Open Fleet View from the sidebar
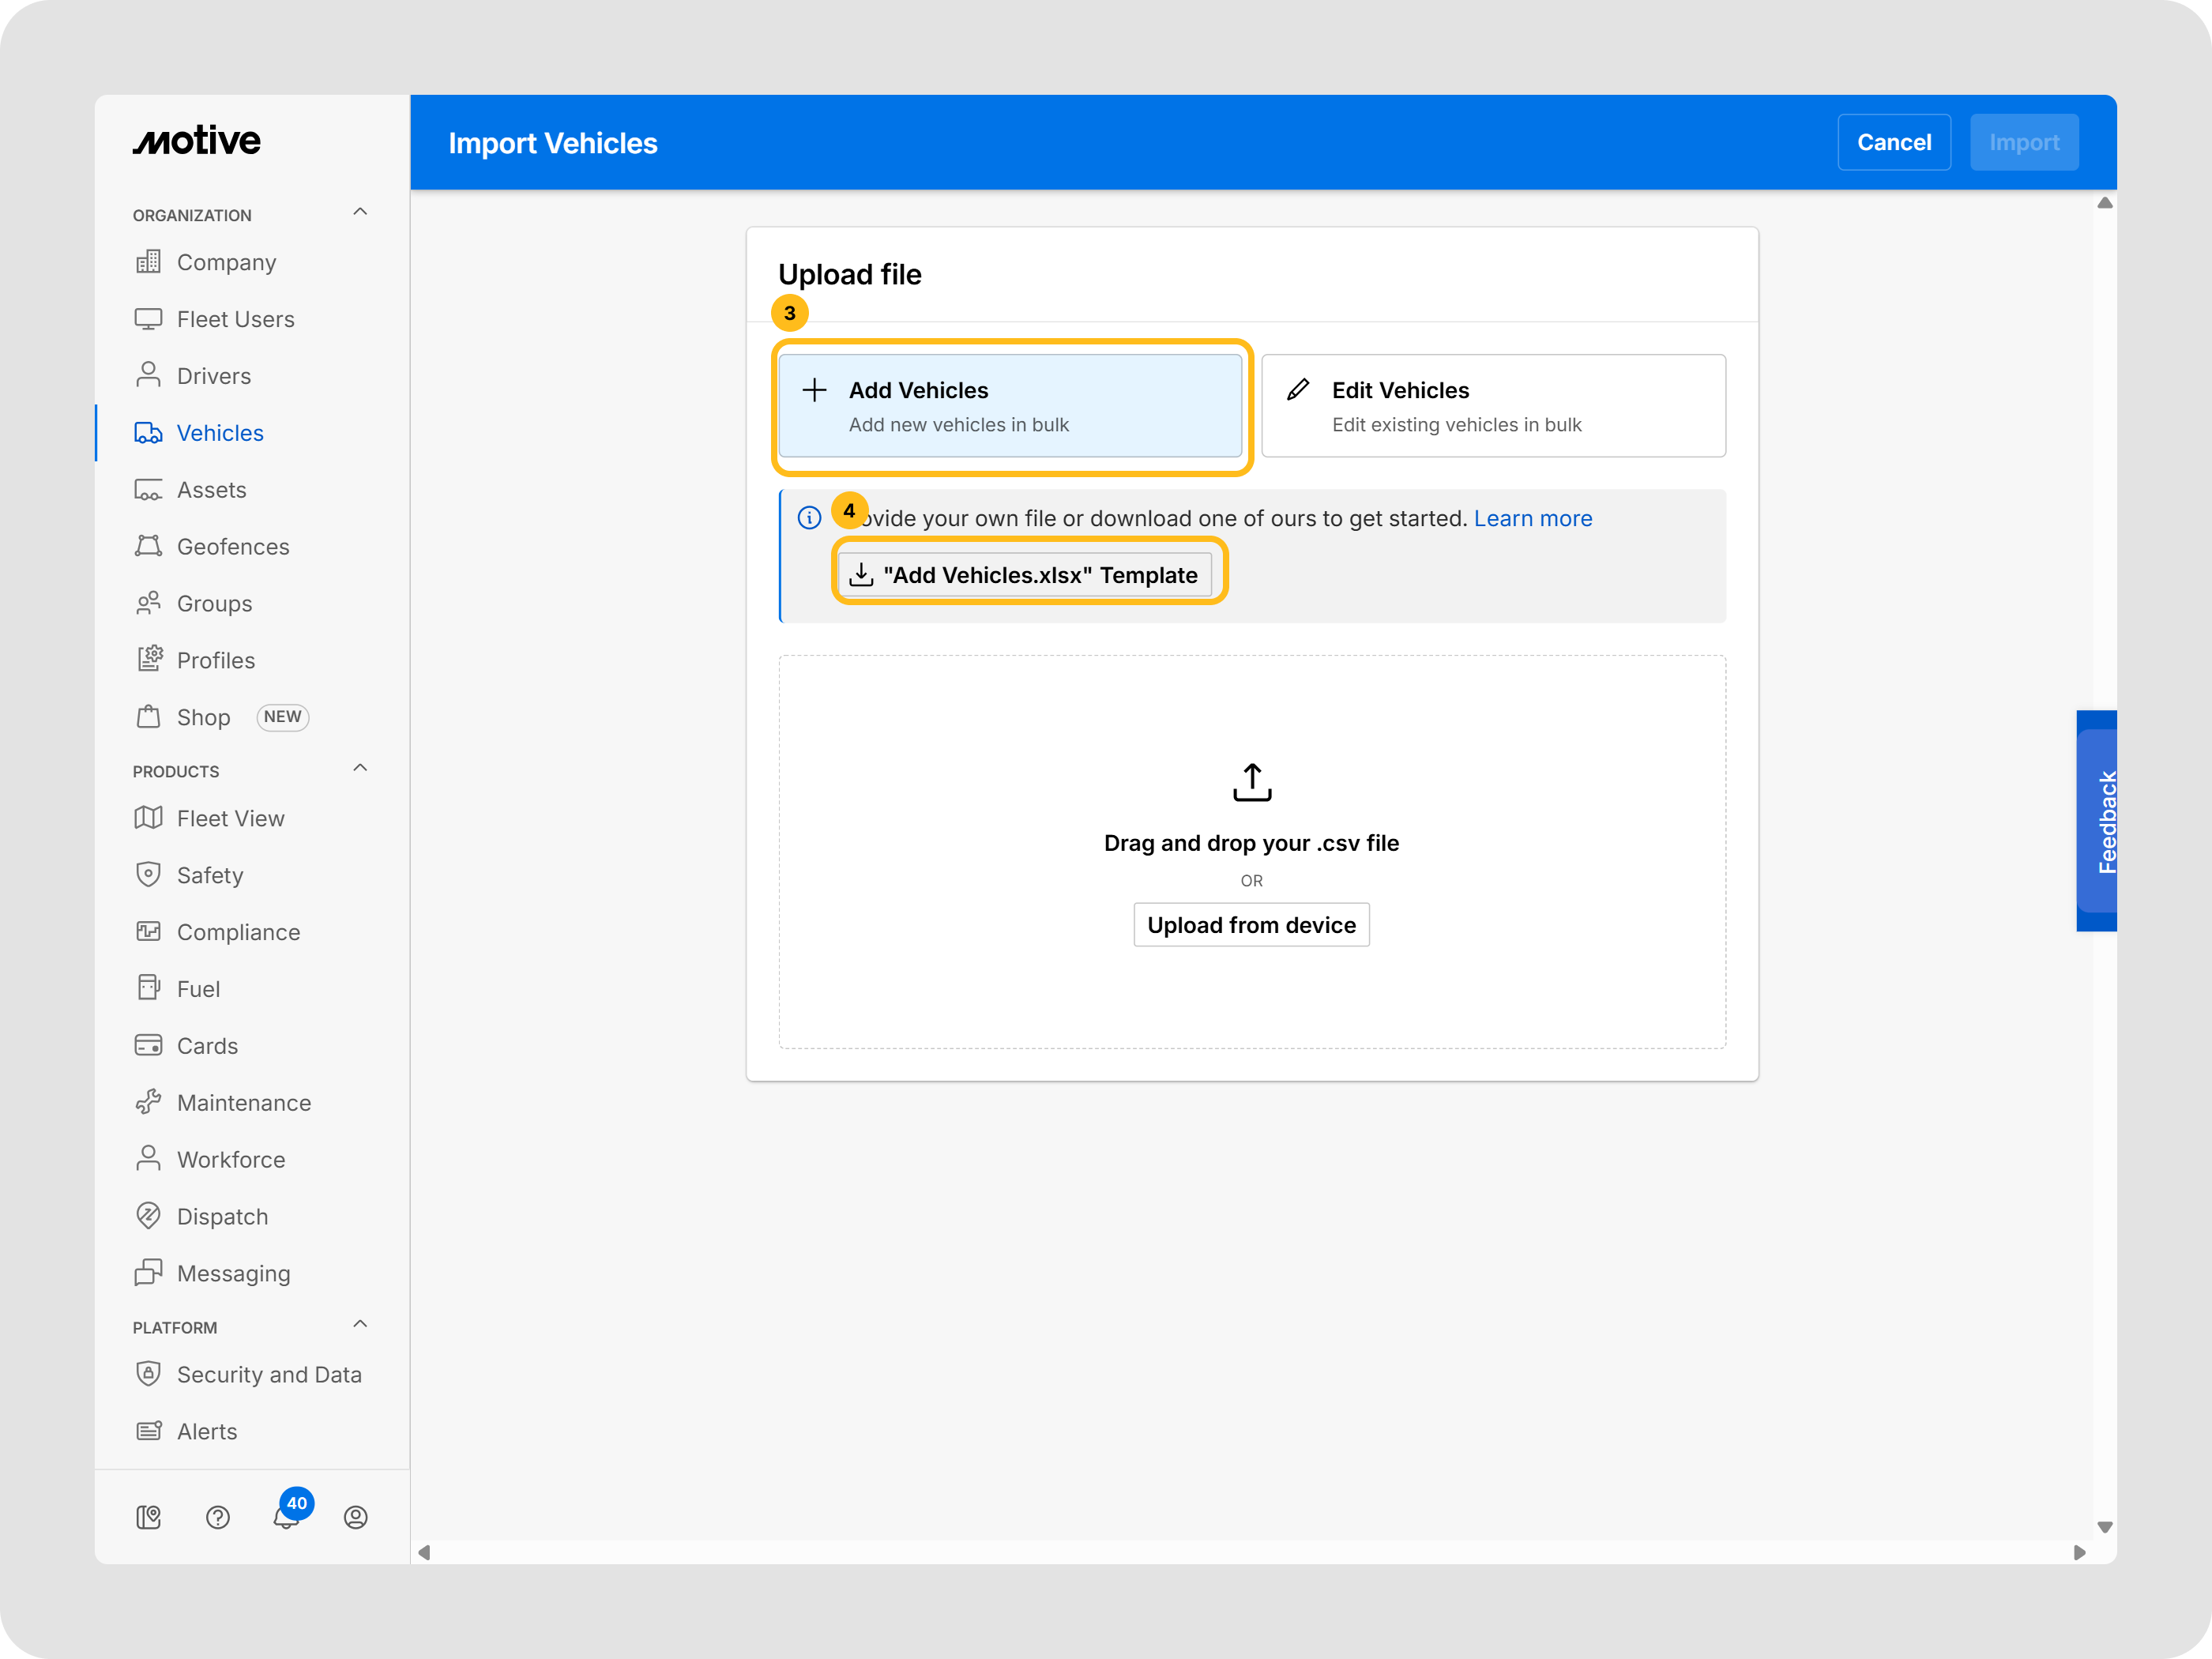 [230, 818]
